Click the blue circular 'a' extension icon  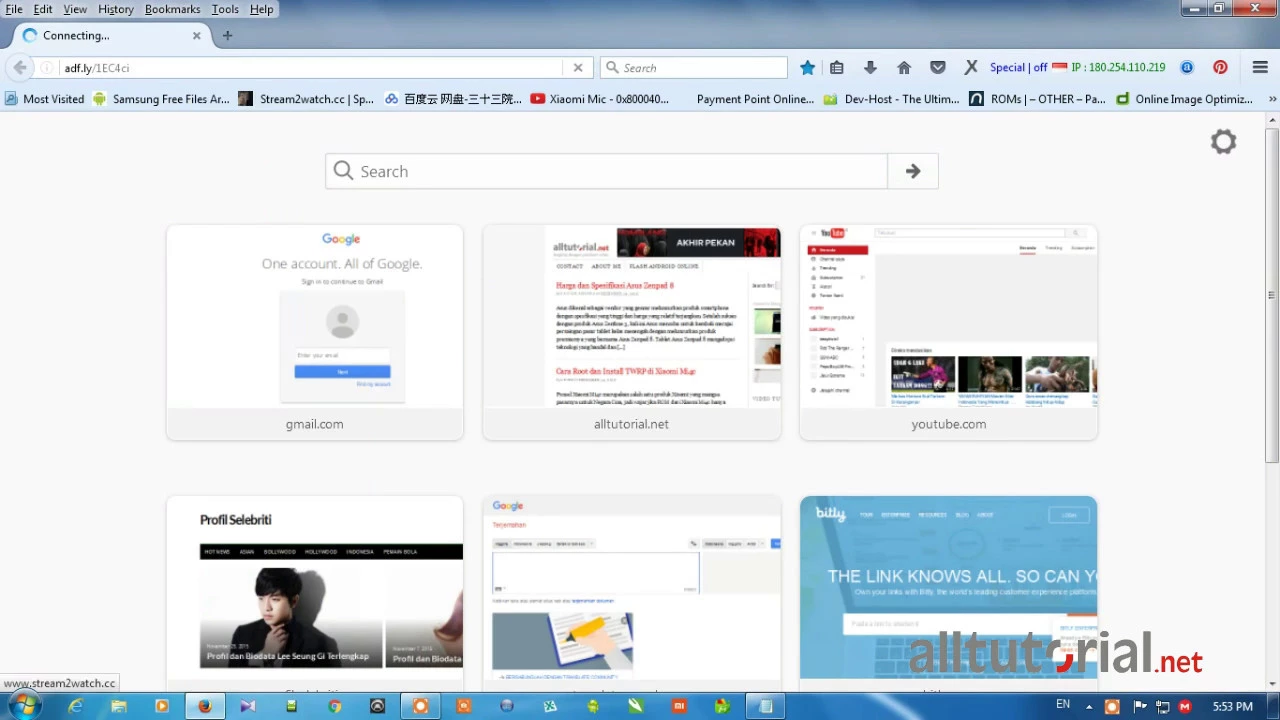[x=1187, y=67]
